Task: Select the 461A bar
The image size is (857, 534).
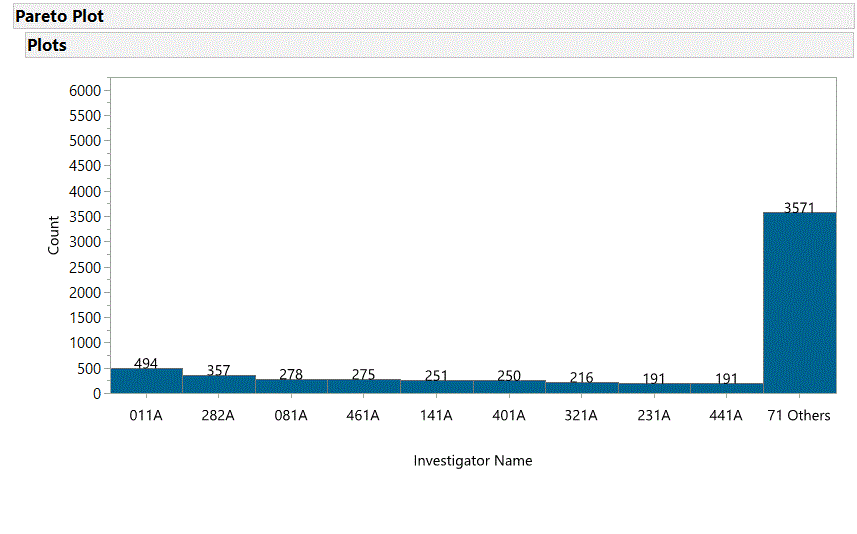Action: click(364, 386)
